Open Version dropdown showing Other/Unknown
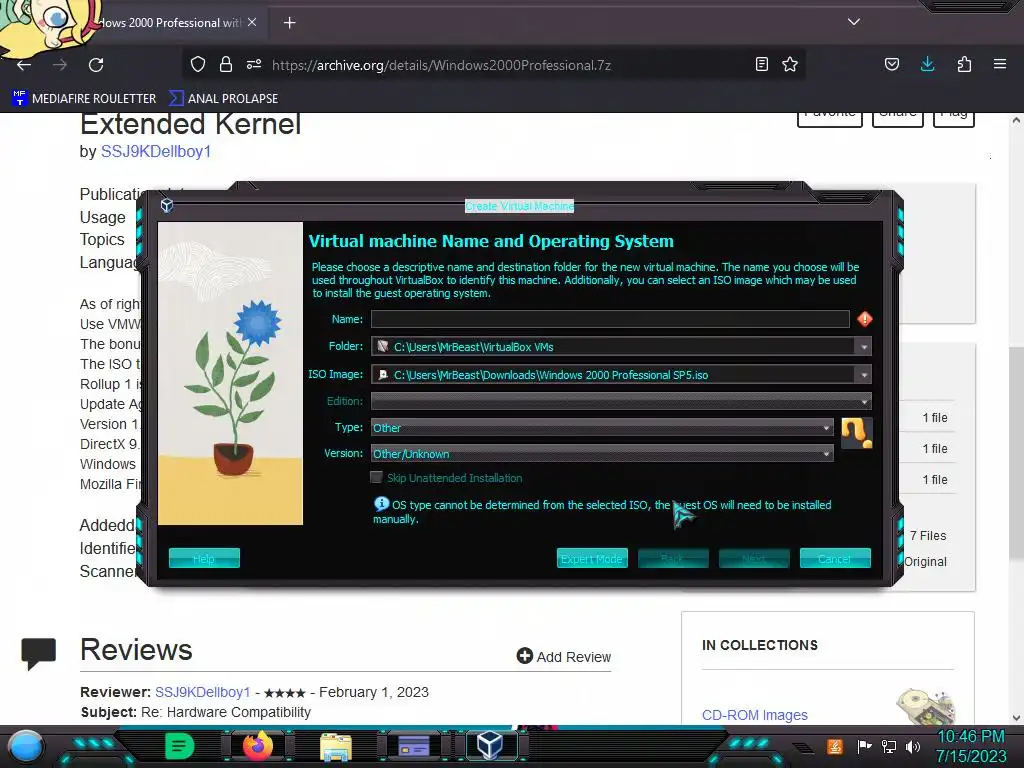 (602, 454)
